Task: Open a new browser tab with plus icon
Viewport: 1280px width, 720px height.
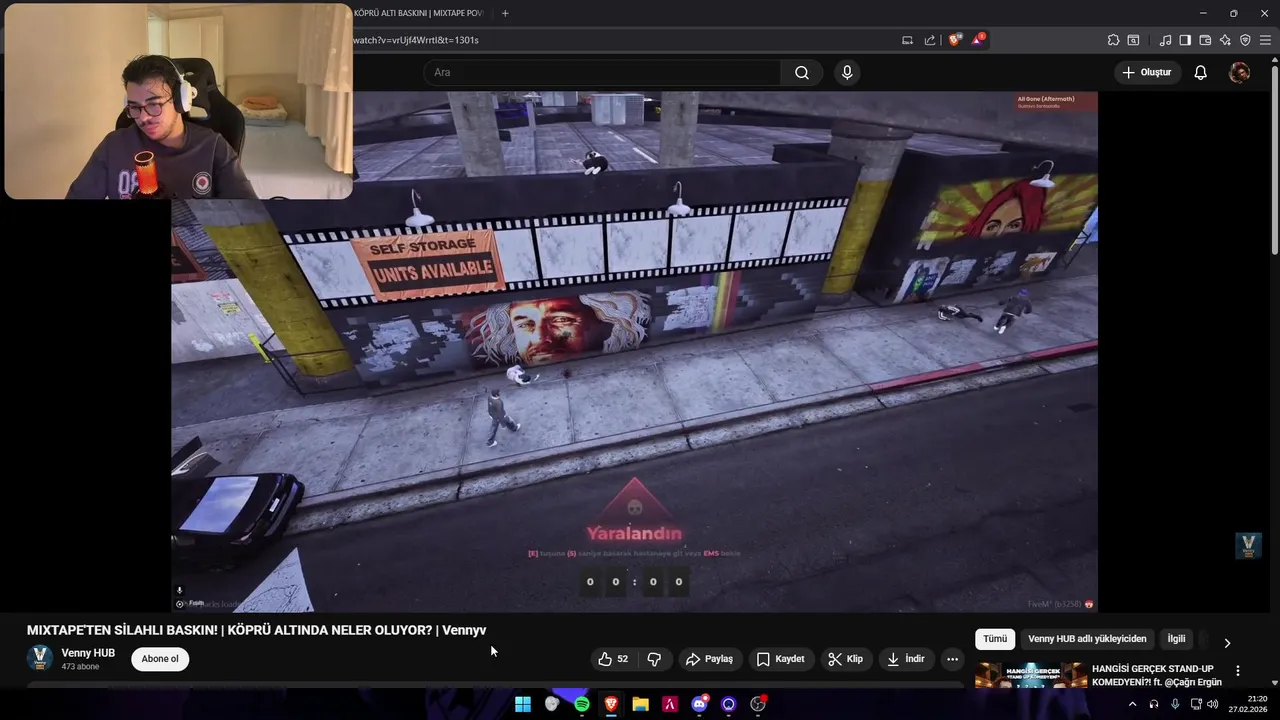Action: (505, 13)
